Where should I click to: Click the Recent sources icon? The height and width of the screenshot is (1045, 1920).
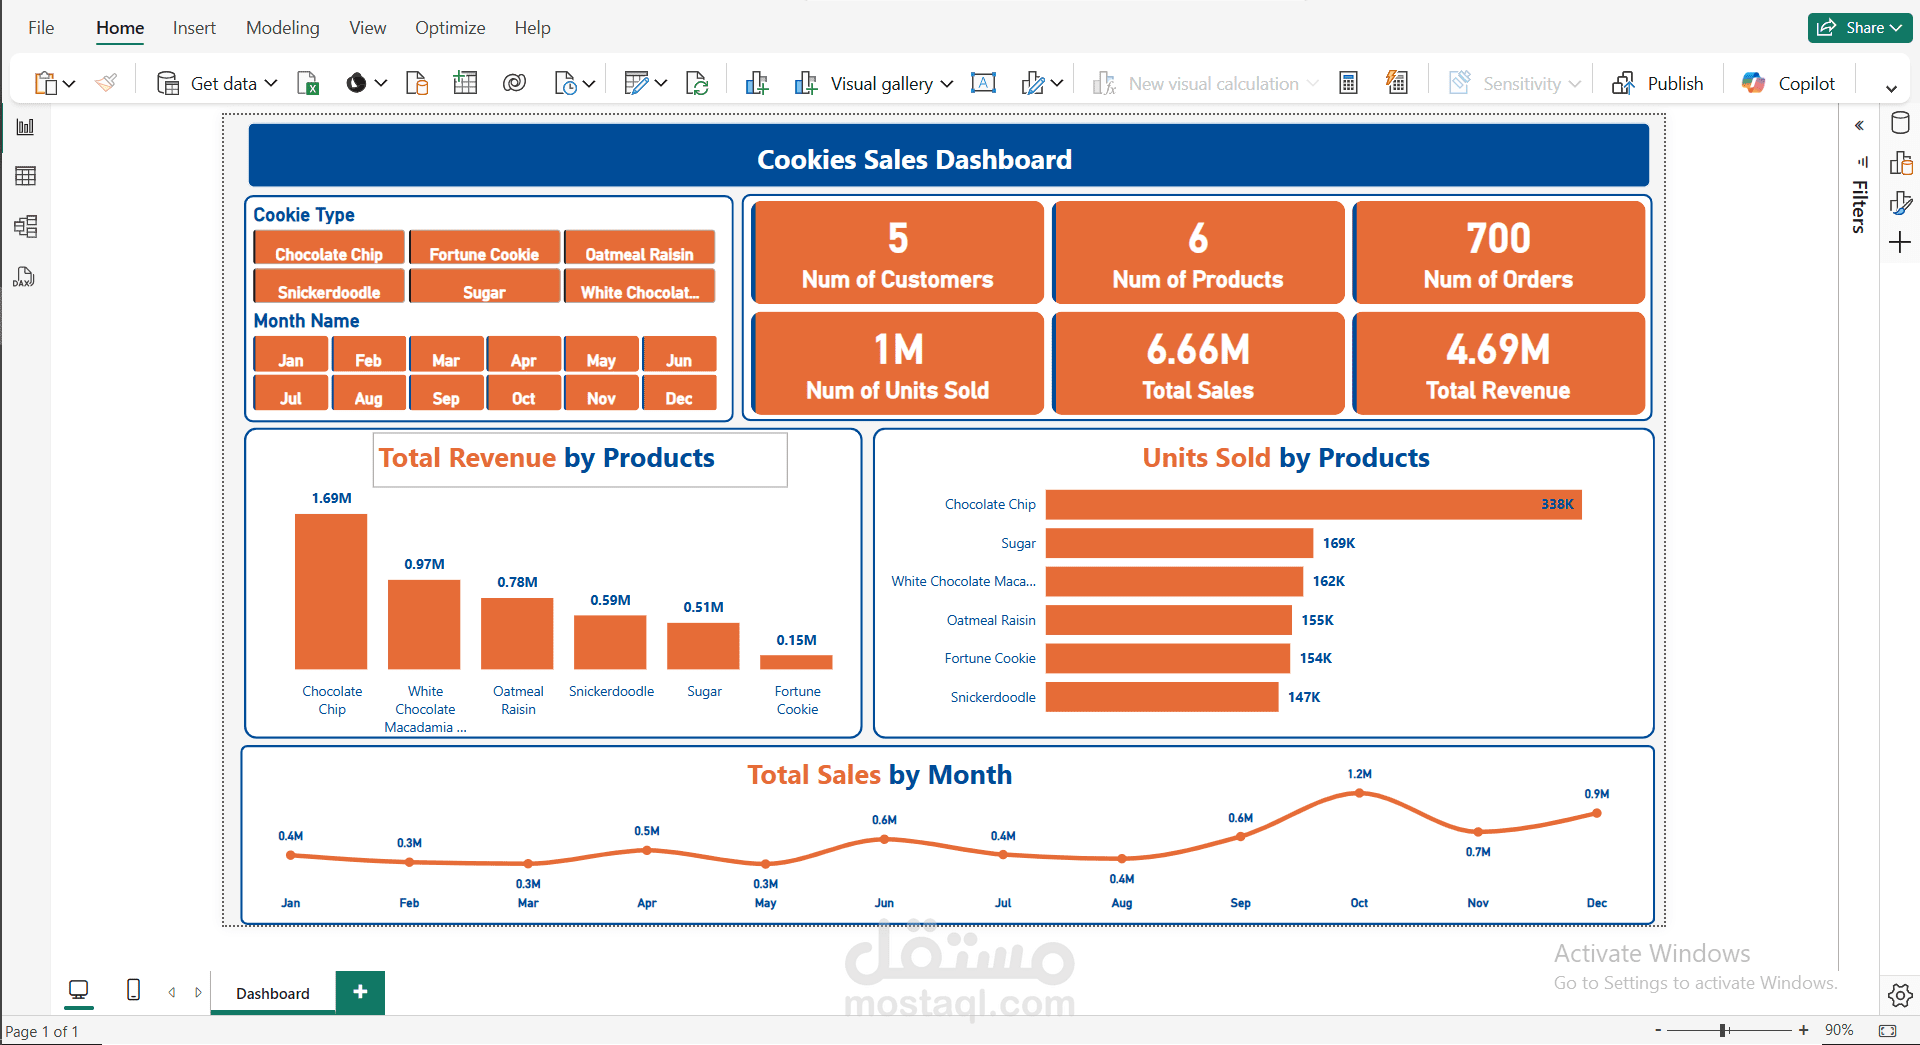pos(565,83)
